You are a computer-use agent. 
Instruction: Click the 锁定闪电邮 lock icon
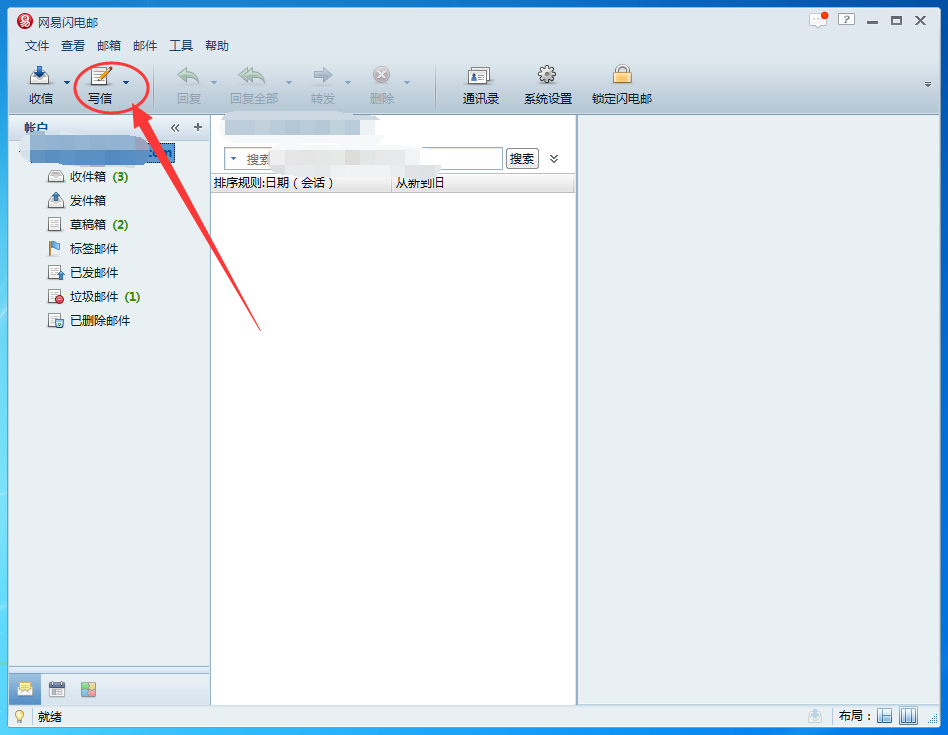(622, 77)
